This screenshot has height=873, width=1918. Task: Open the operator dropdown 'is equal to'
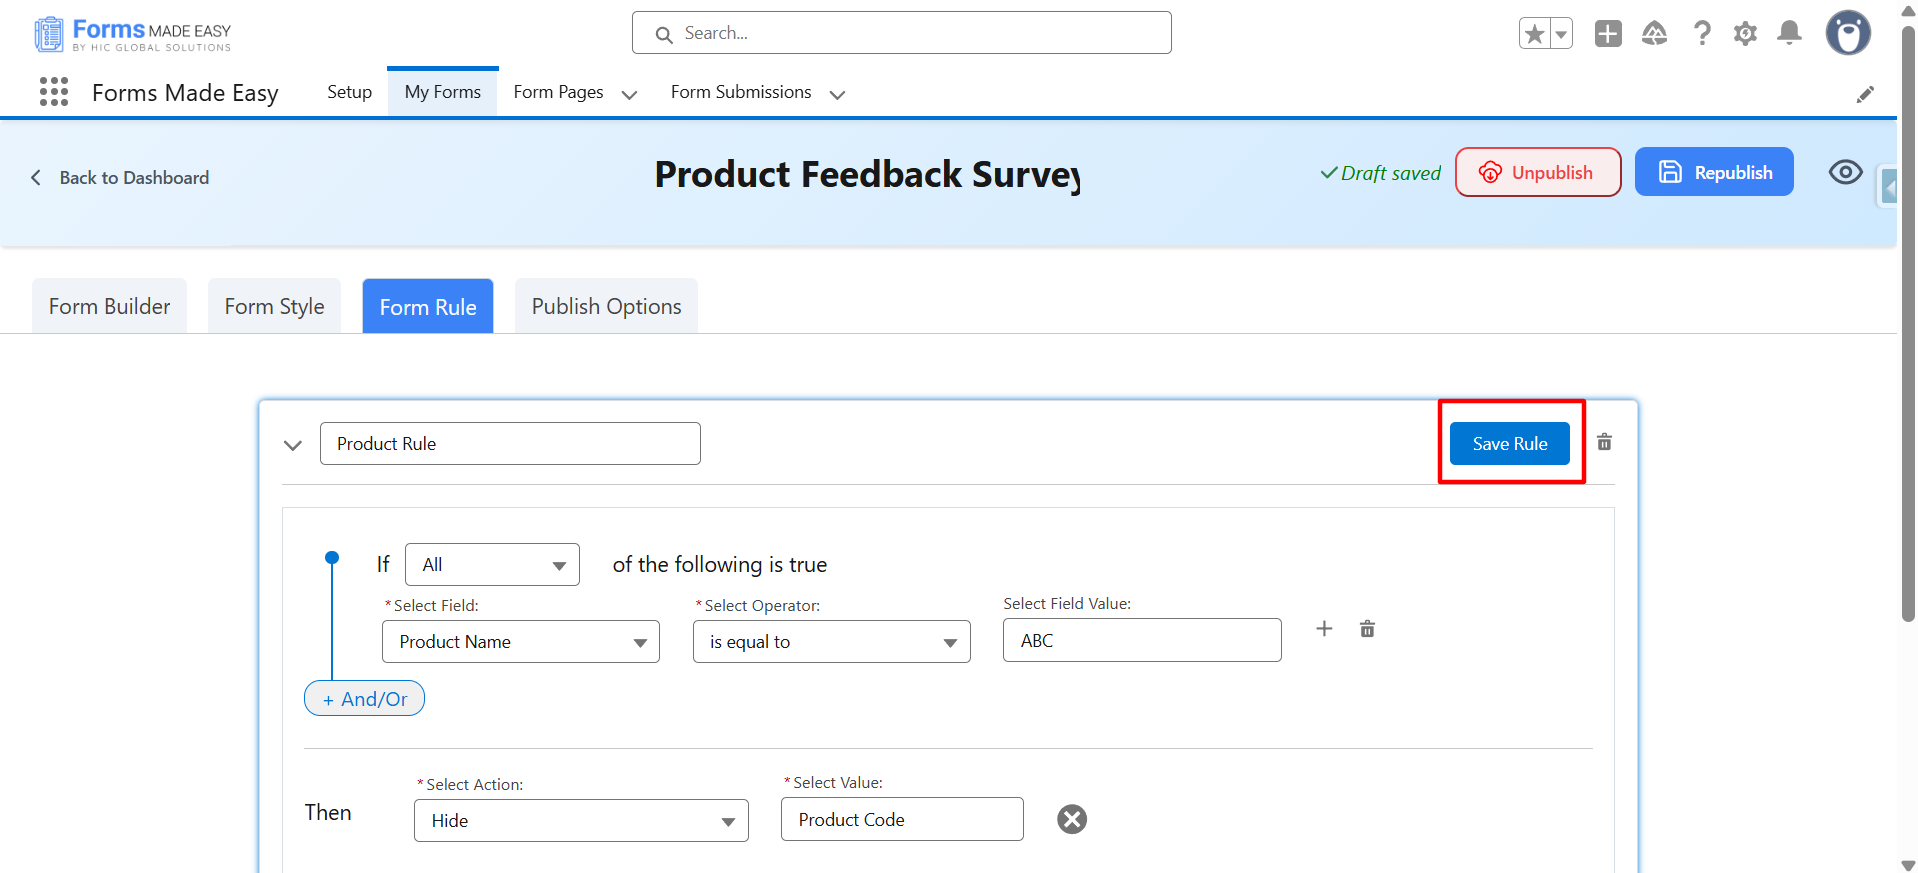point(831,641)
